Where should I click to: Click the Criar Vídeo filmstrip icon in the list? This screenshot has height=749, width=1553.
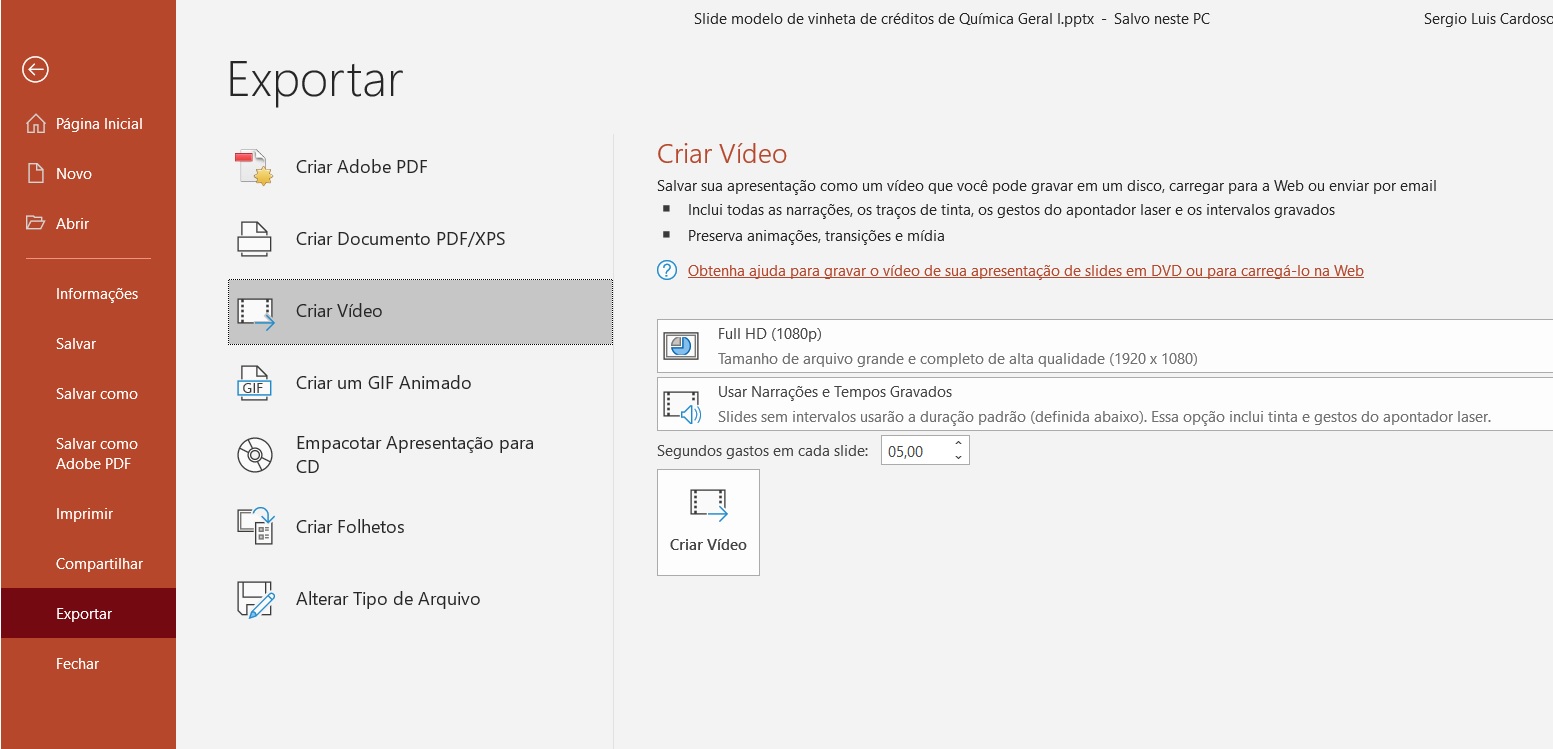[254, 311]
